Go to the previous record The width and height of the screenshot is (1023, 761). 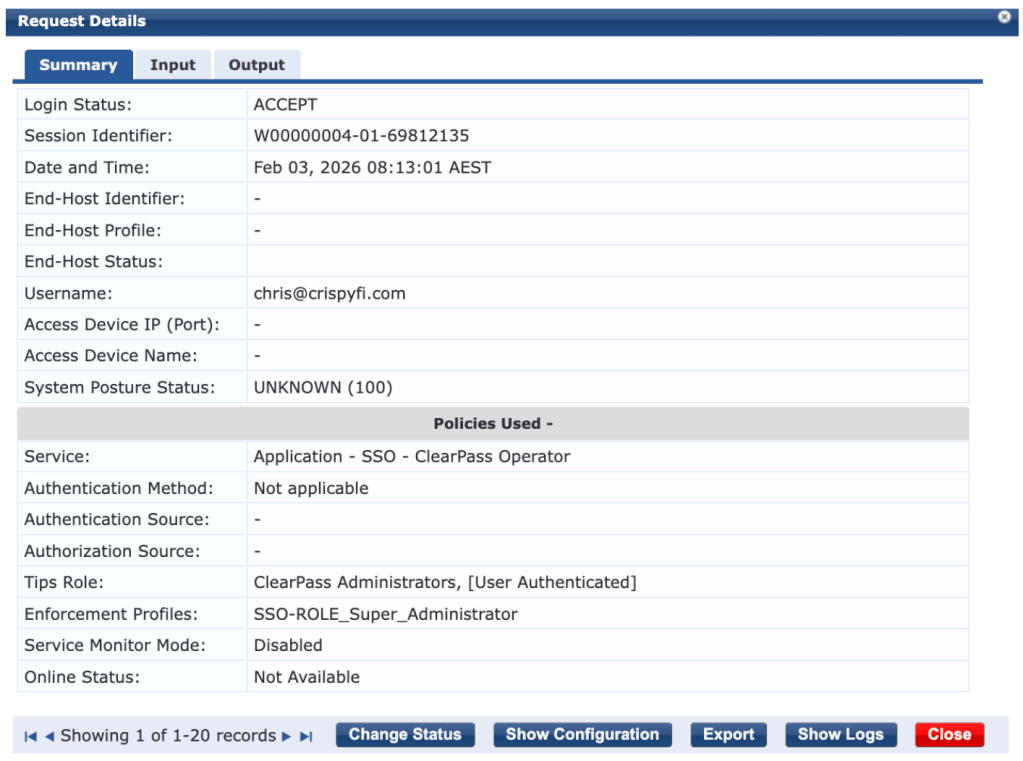pos(49,737)
